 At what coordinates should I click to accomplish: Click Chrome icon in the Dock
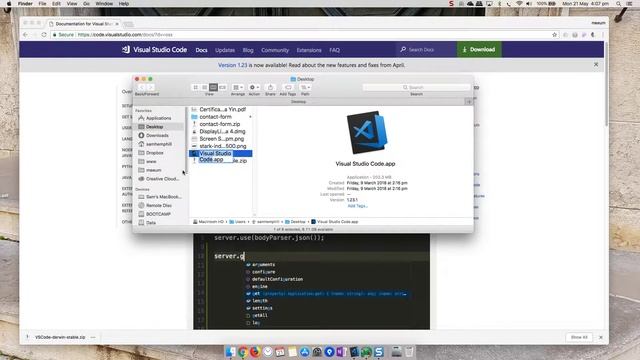(243, 351)
